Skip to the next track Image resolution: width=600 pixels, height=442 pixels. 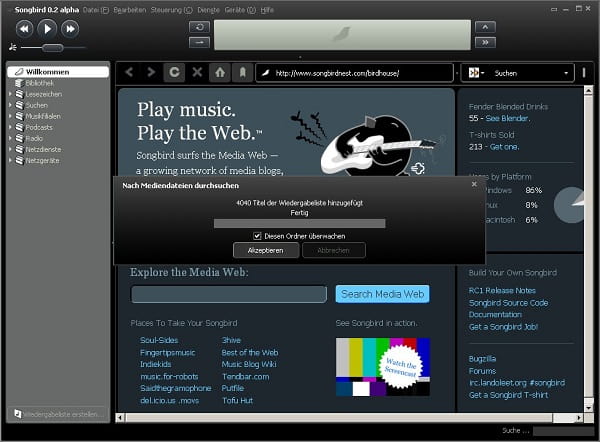coord(72,28)
